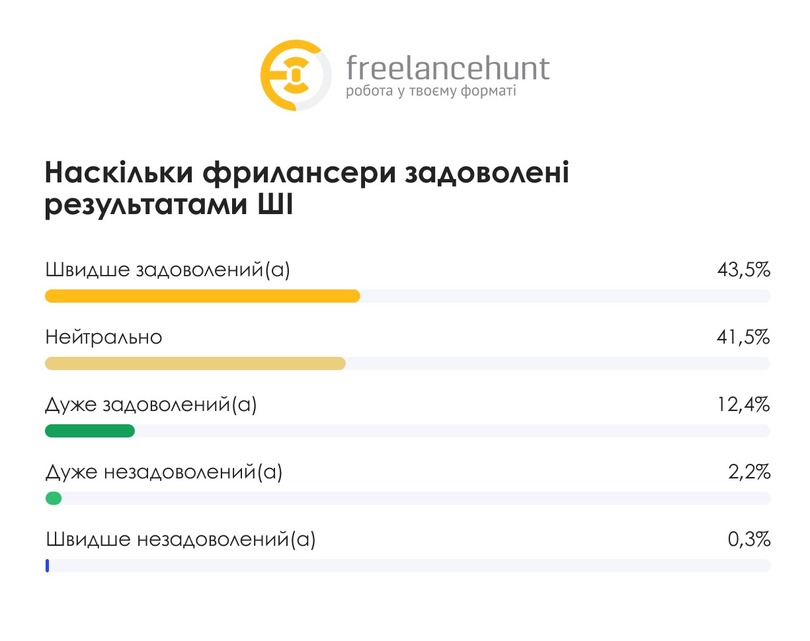Click the freelancehunt brand name text
The height and width of the screenshot is (641, 810).
pos(448,68)
